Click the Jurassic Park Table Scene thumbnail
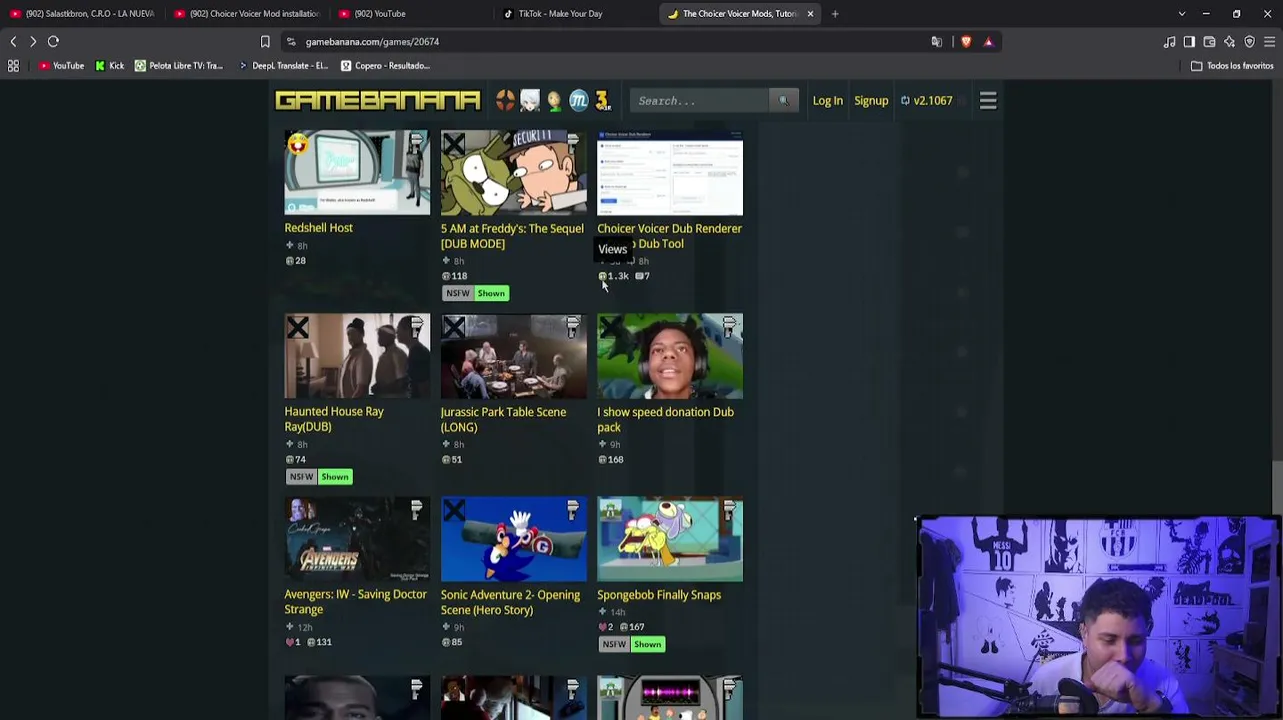The width and height of the screenshot is (1283, 720). 514,356
